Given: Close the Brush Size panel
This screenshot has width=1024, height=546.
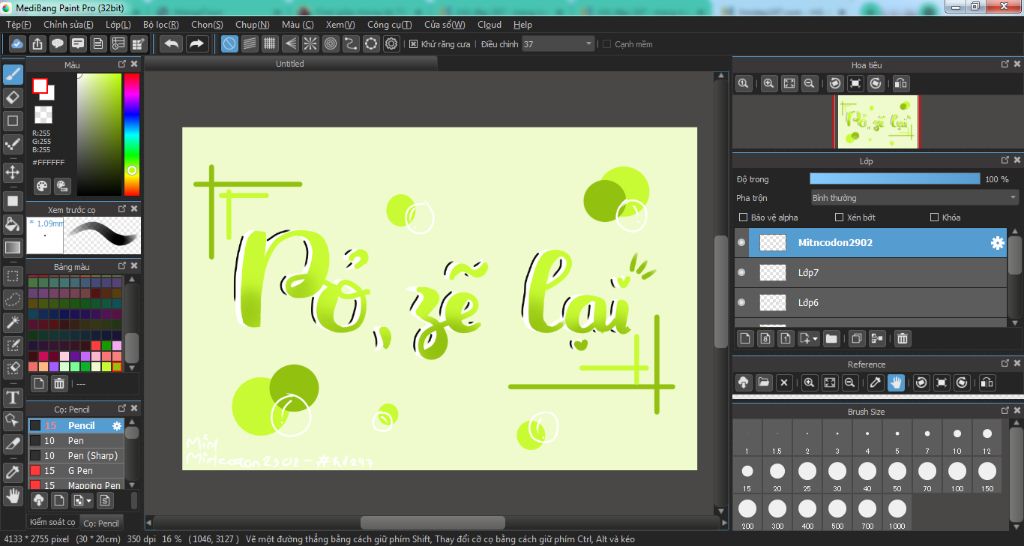Looking at the screenshot, I should coord(1017,411).
